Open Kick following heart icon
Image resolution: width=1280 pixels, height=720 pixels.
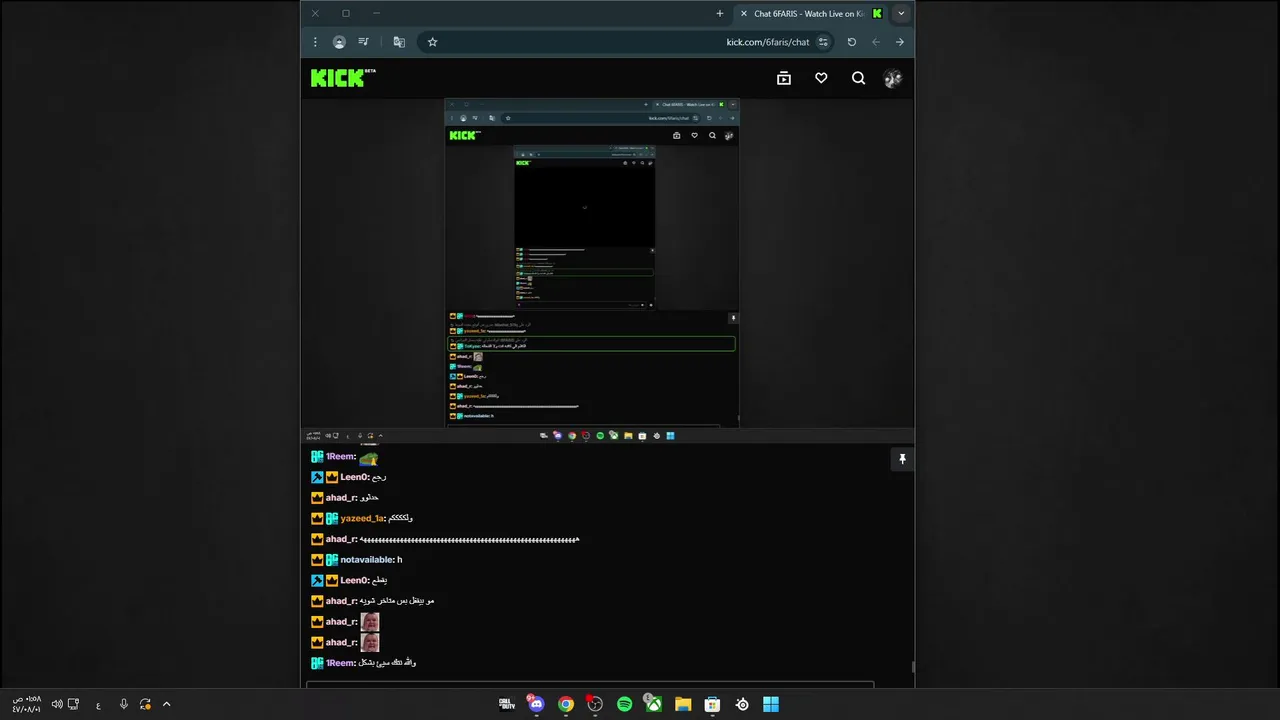click(821, 78)
